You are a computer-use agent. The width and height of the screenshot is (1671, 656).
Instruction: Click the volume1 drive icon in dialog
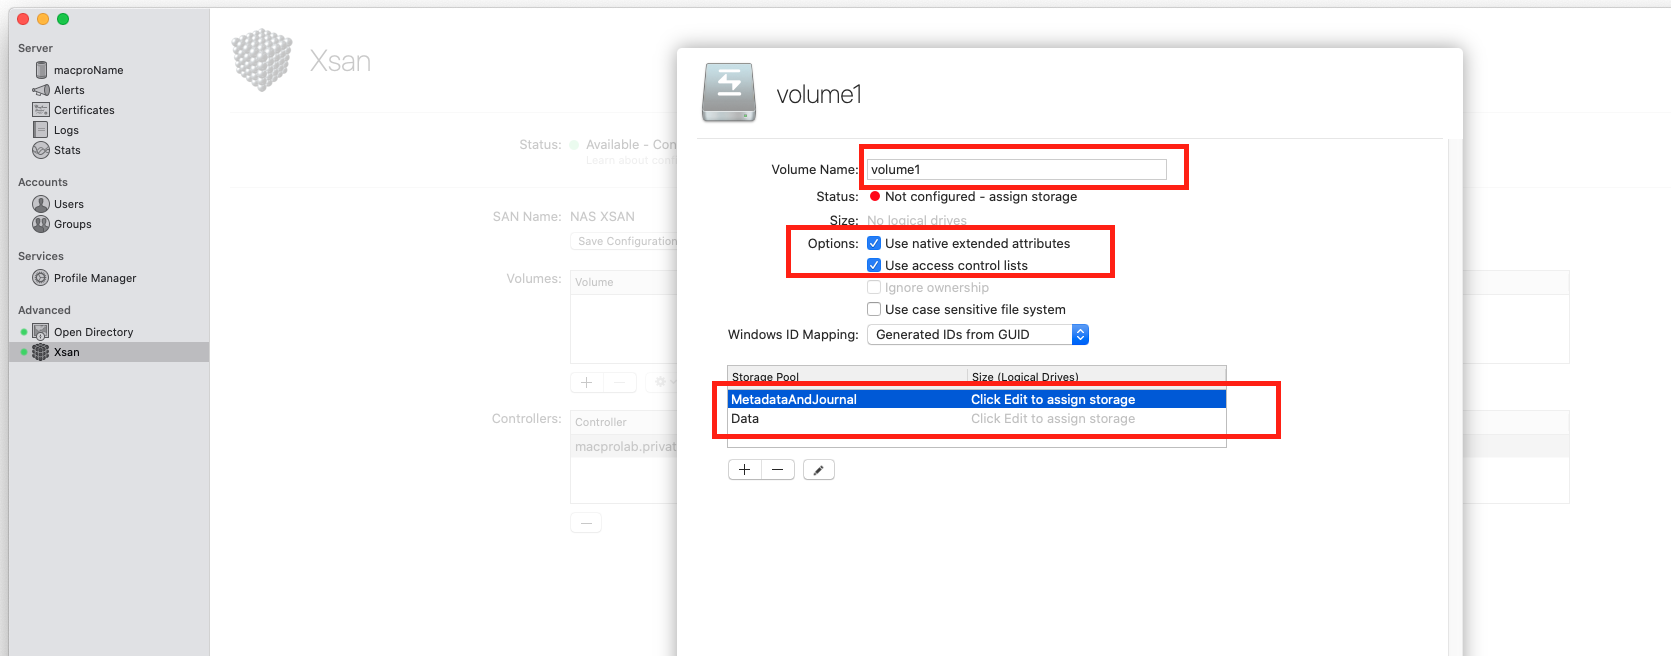coord(729,93)
